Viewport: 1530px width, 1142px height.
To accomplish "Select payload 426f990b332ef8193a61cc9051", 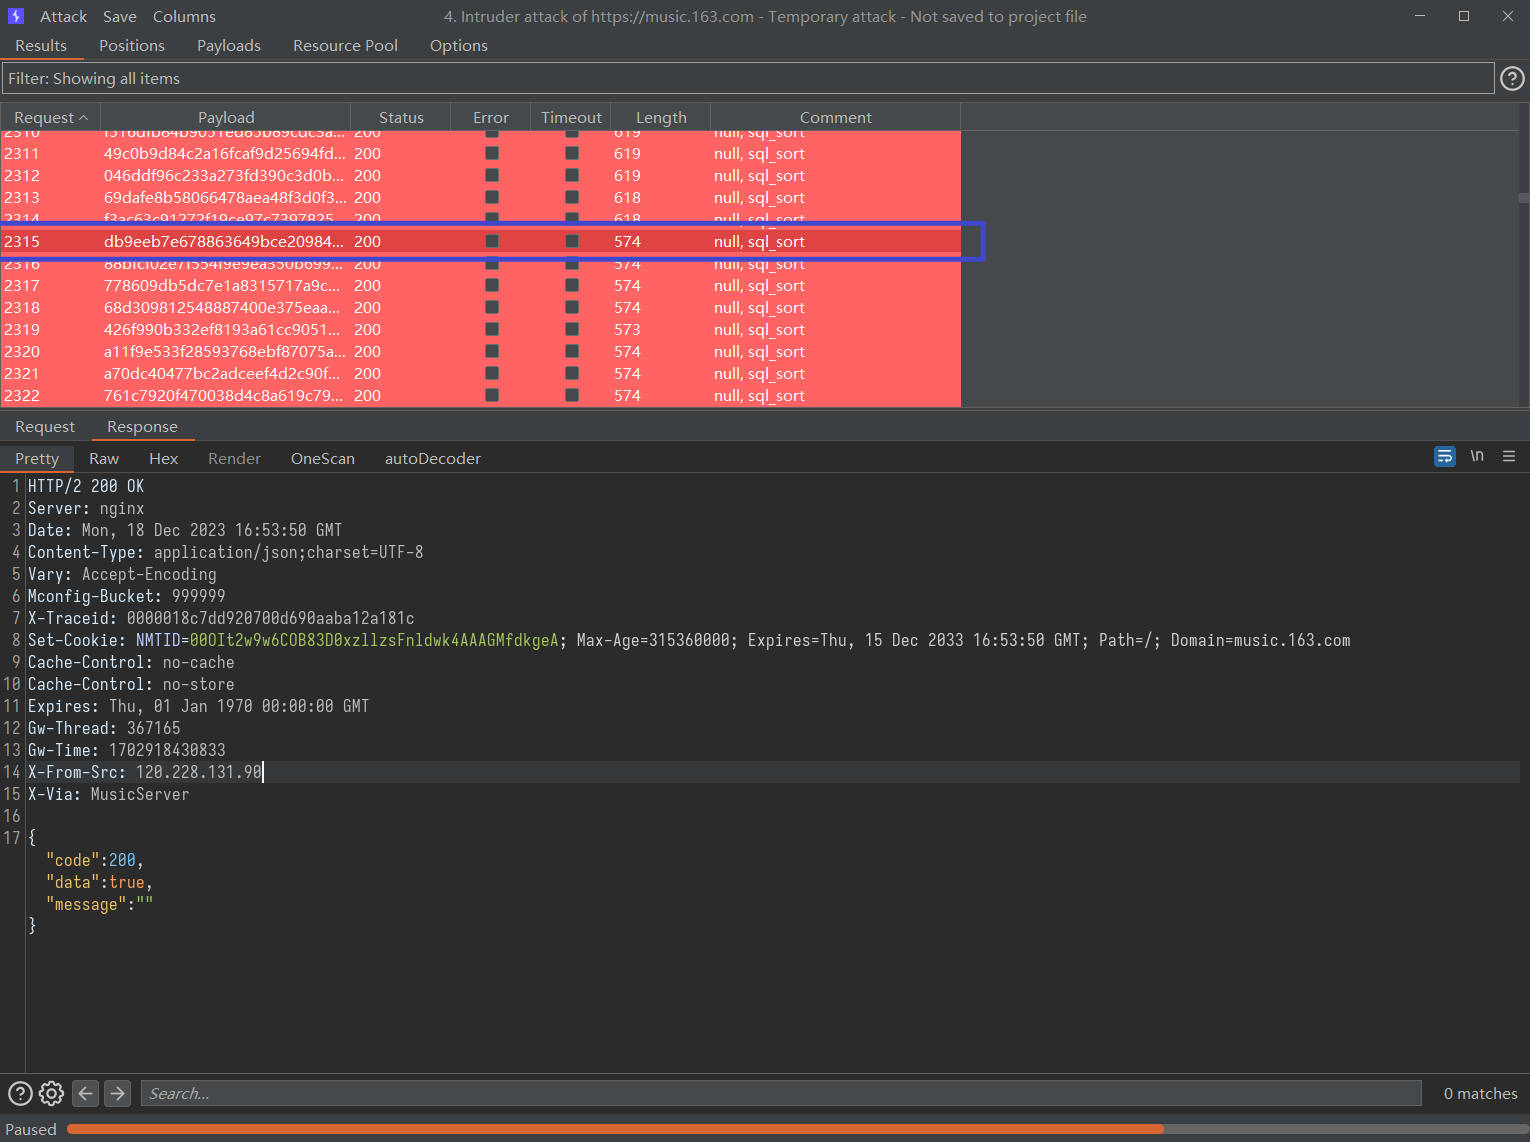I will tap(222, 330).
